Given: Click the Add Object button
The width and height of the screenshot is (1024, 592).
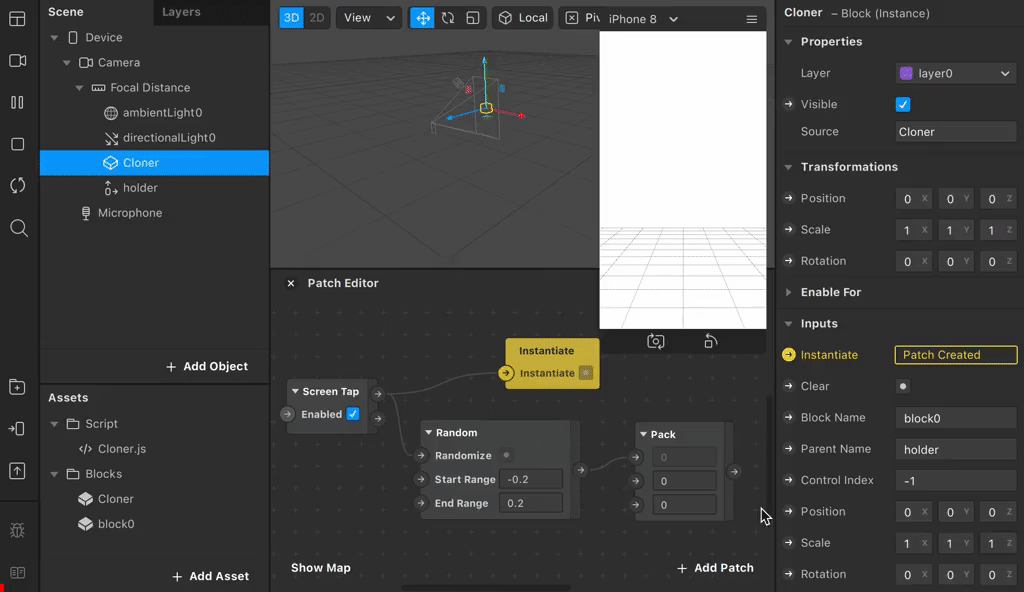Looking at the screenshot, I should [206, 366].
